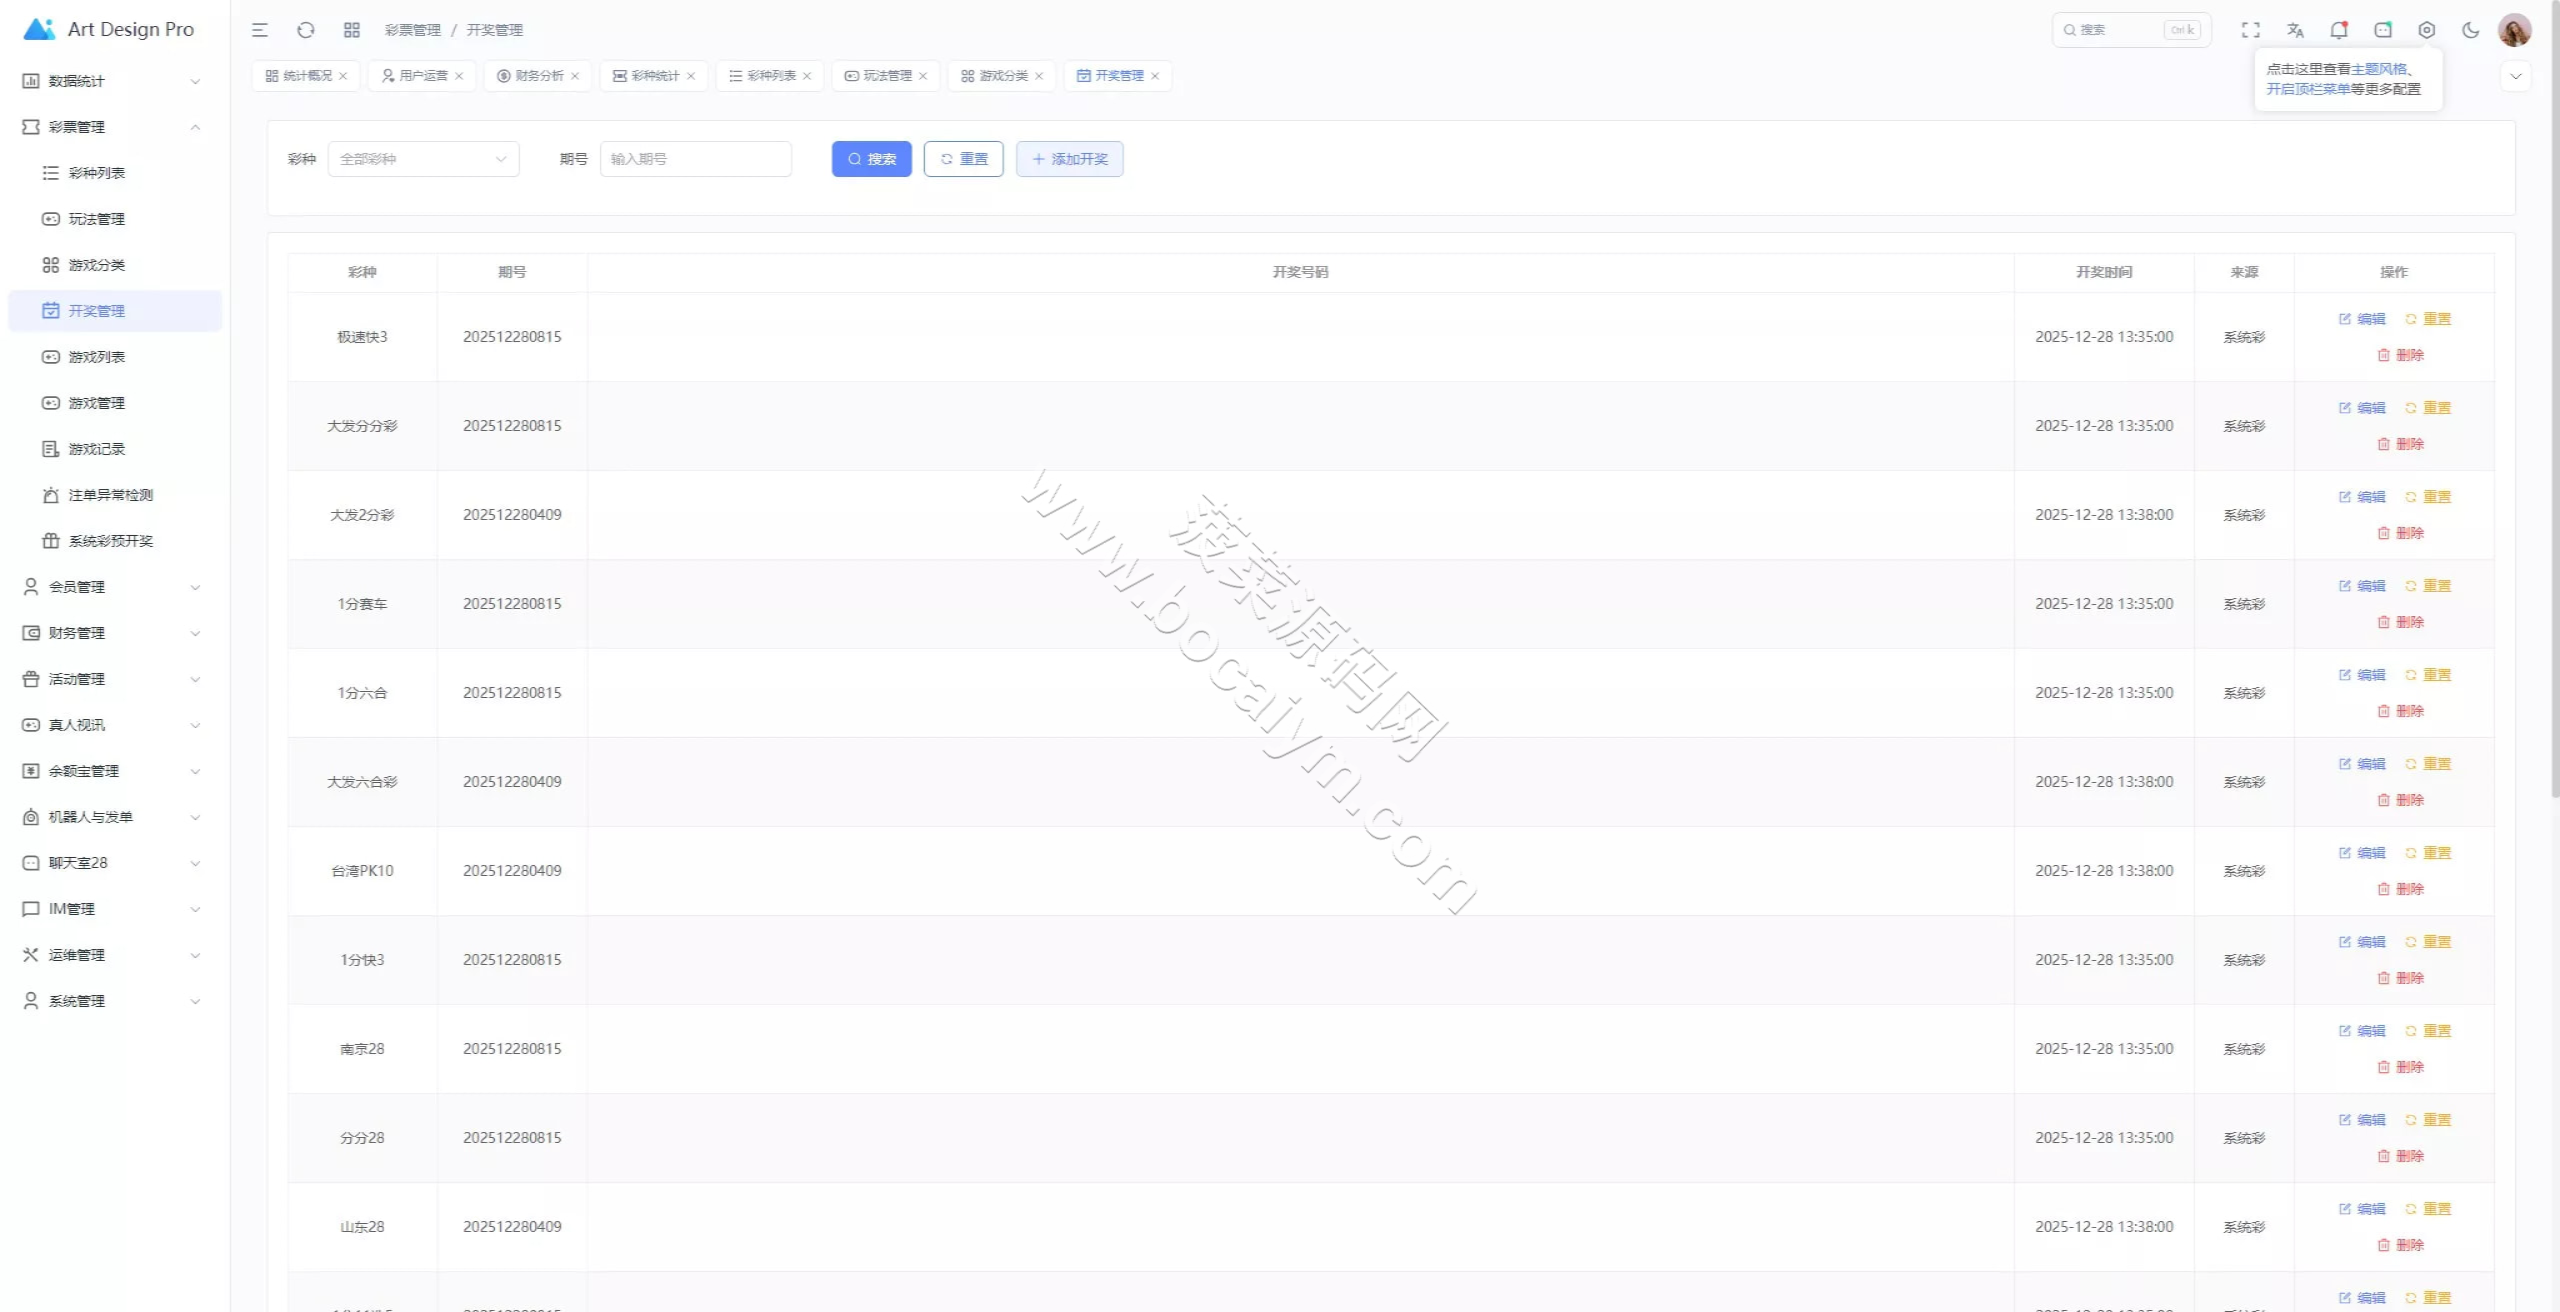Click the refresh page icon
This screenshot has height=1312, width=2560.
[306, 30]
